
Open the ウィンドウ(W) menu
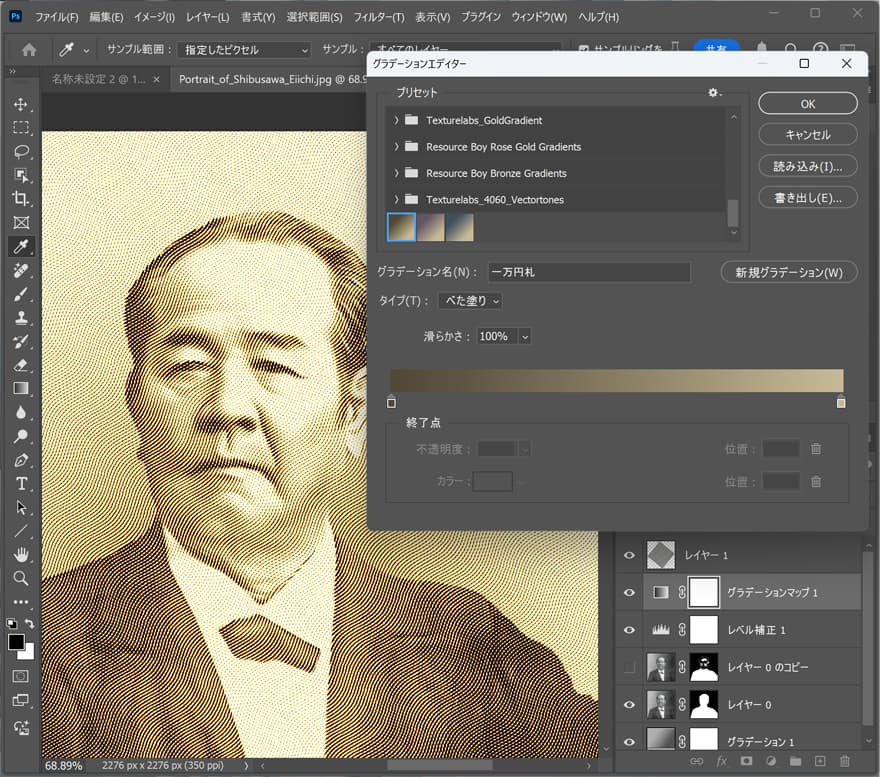539,17
